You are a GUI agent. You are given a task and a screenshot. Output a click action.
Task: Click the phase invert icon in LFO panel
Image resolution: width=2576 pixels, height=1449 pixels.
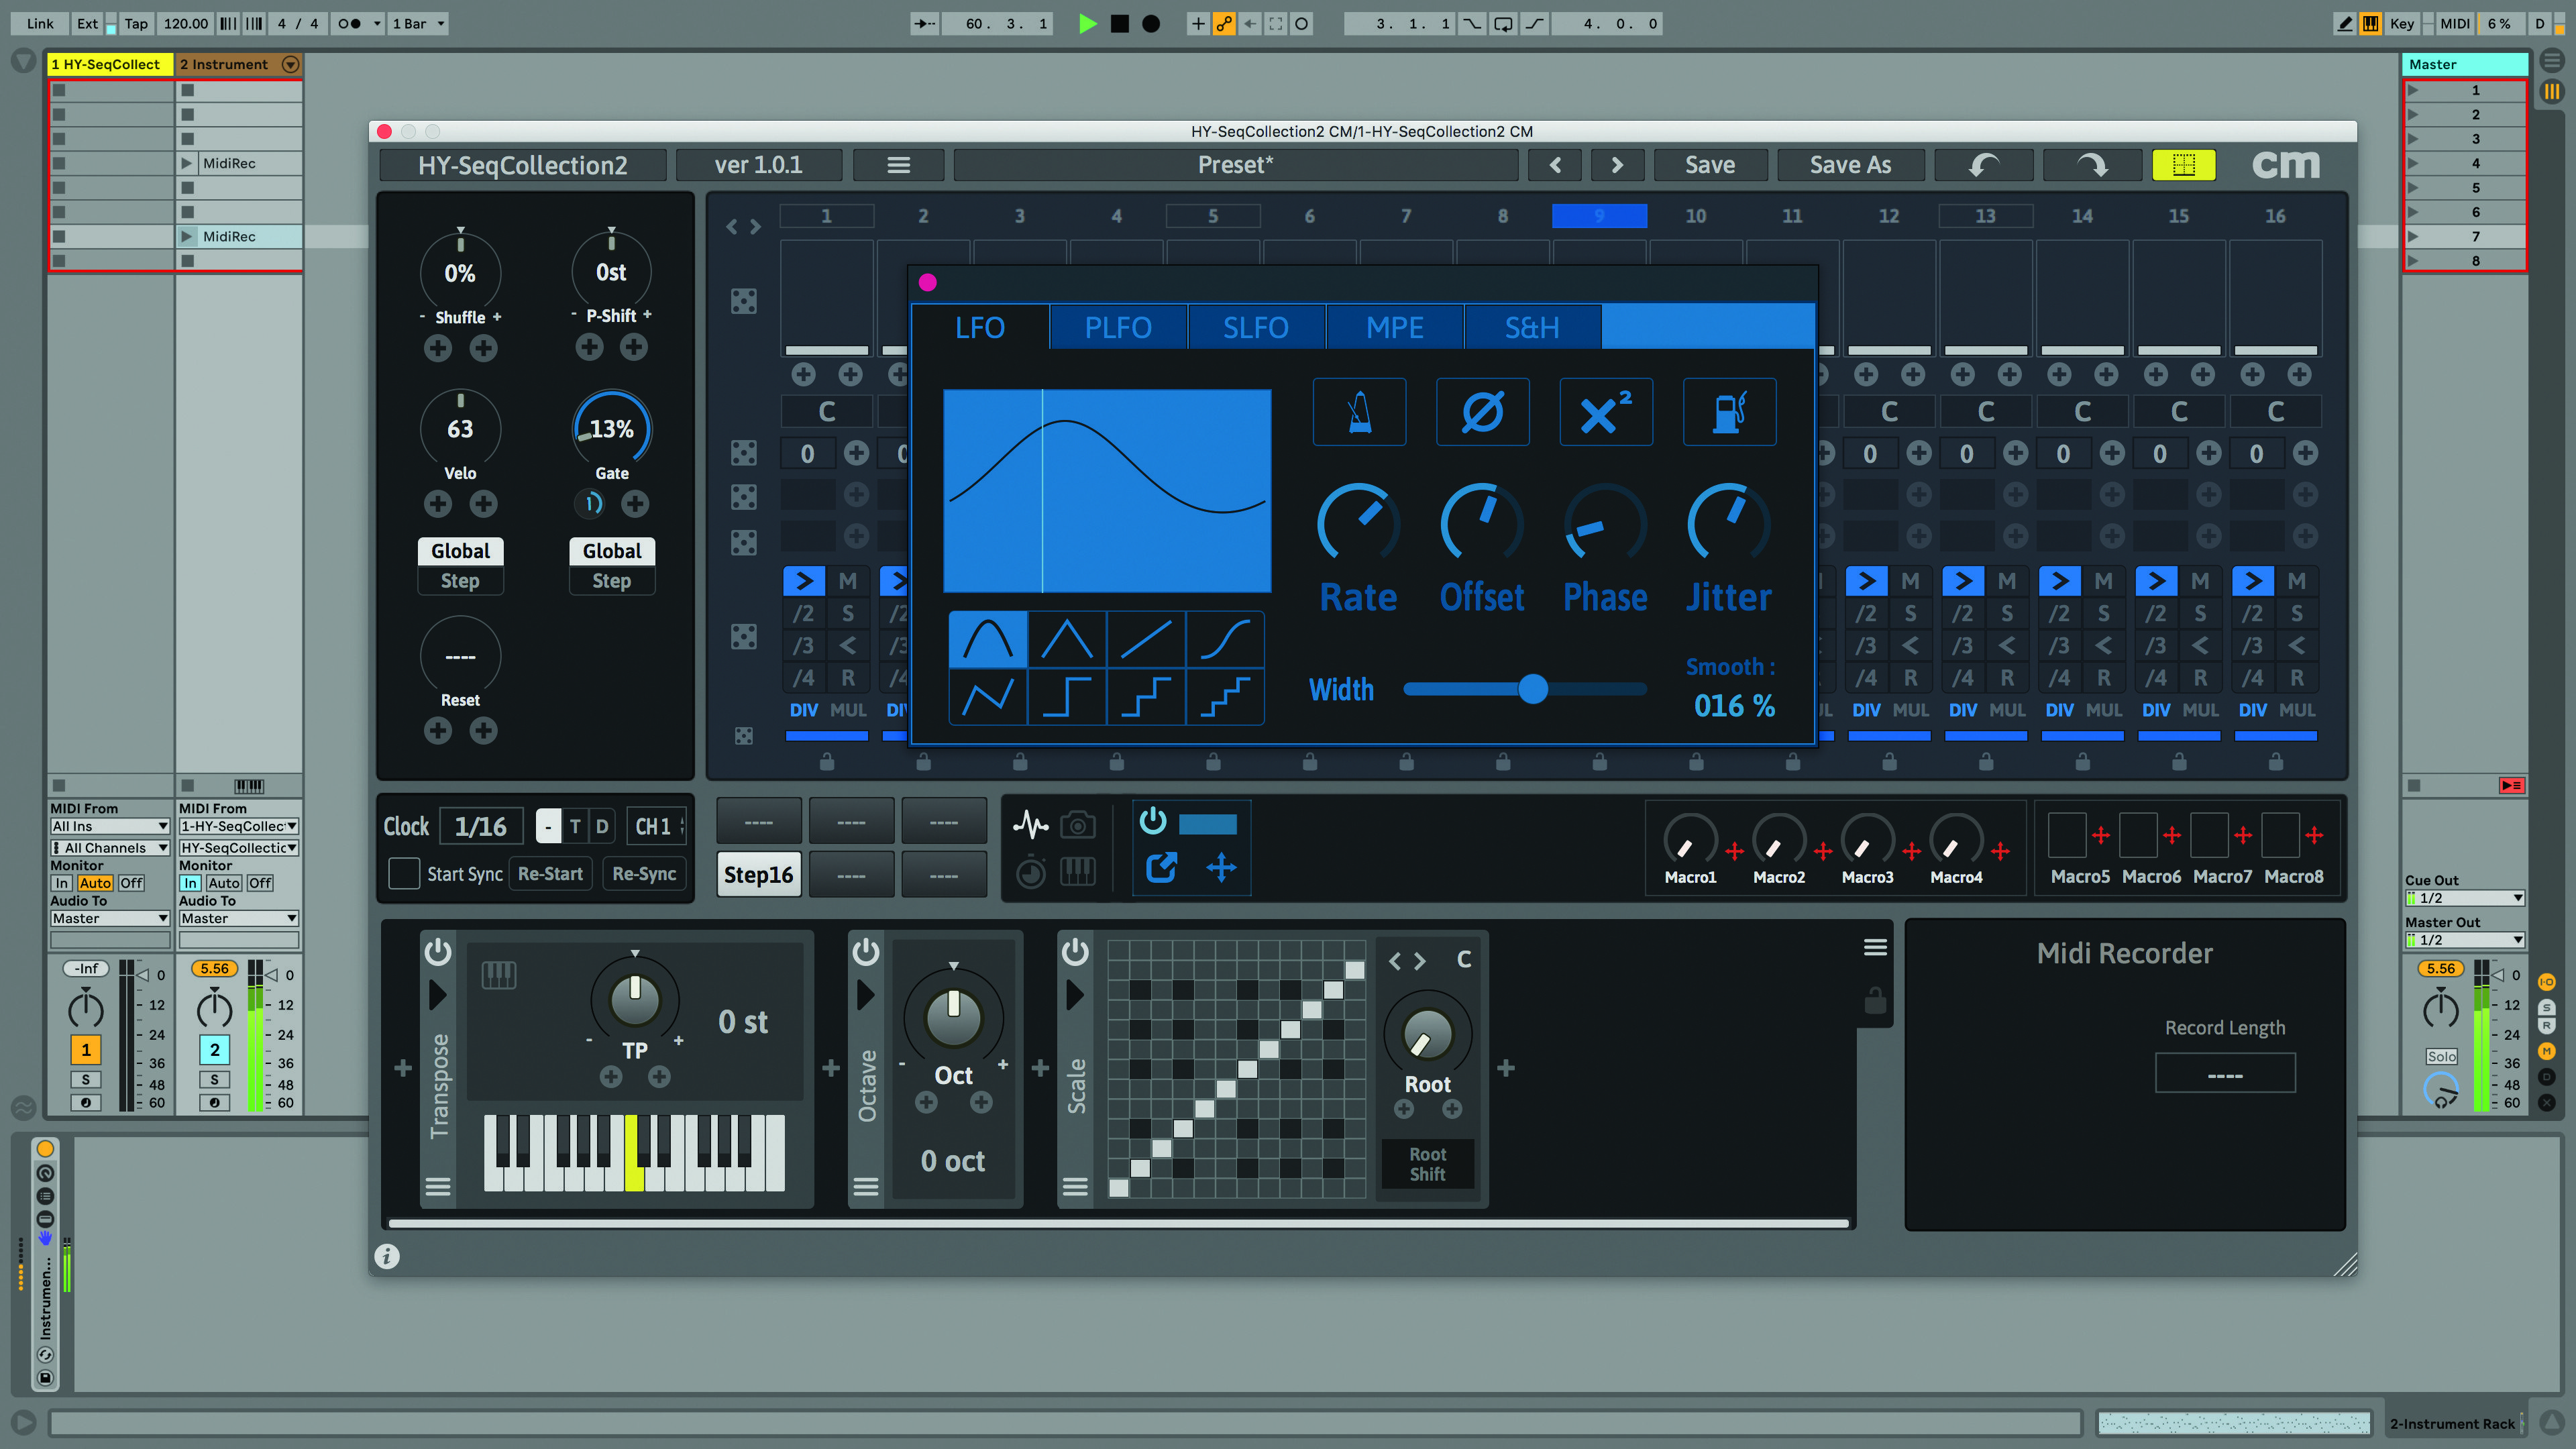click(1482, 412)
